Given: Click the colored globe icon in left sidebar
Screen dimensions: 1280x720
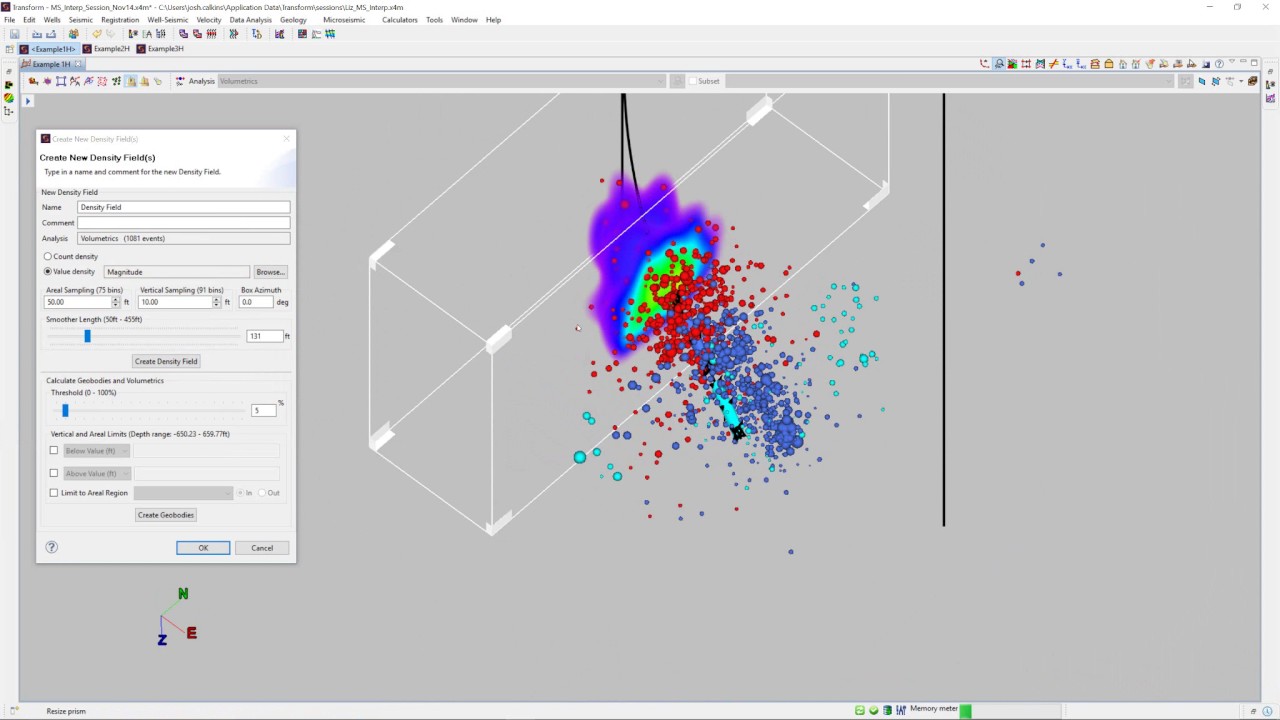Looking at the screenshot, I should 9,97.
